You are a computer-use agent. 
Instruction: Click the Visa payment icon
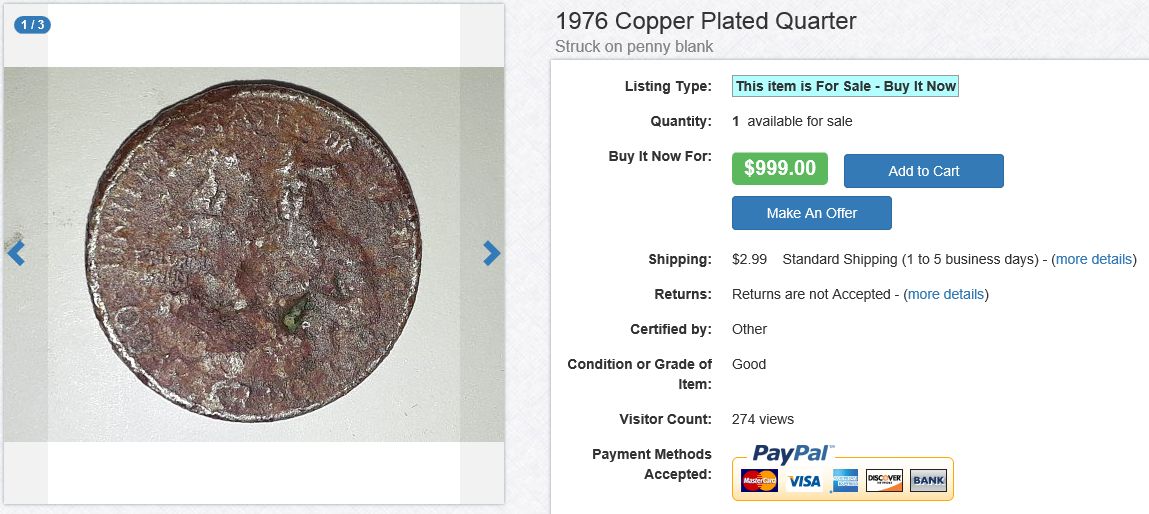(803, 481)
